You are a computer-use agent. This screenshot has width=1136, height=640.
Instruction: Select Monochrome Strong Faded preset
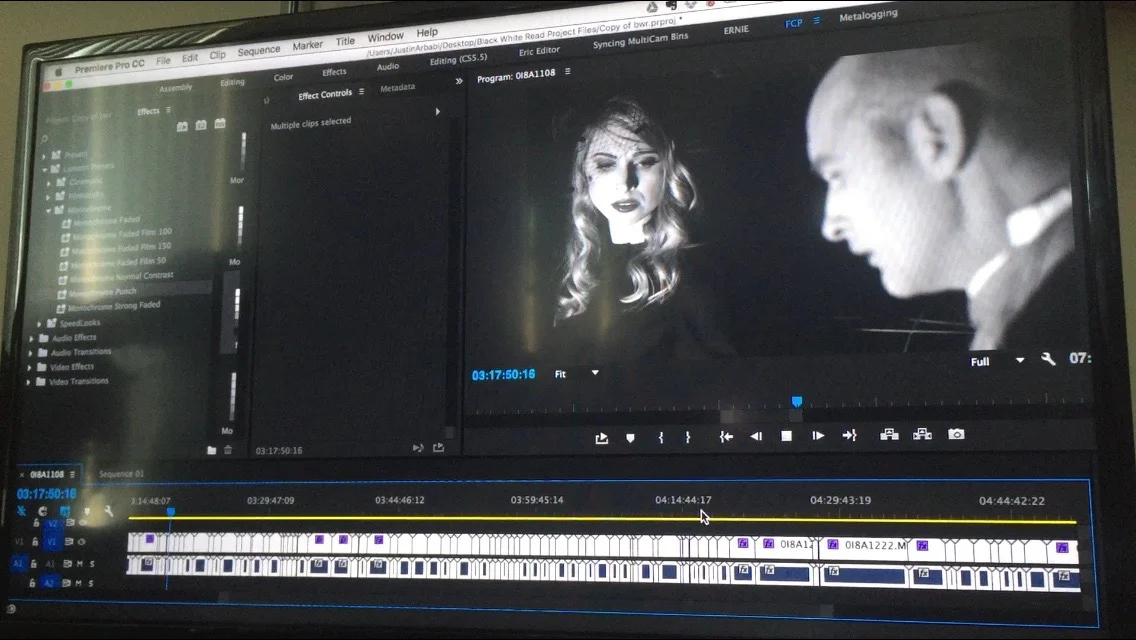pos(114,307)
